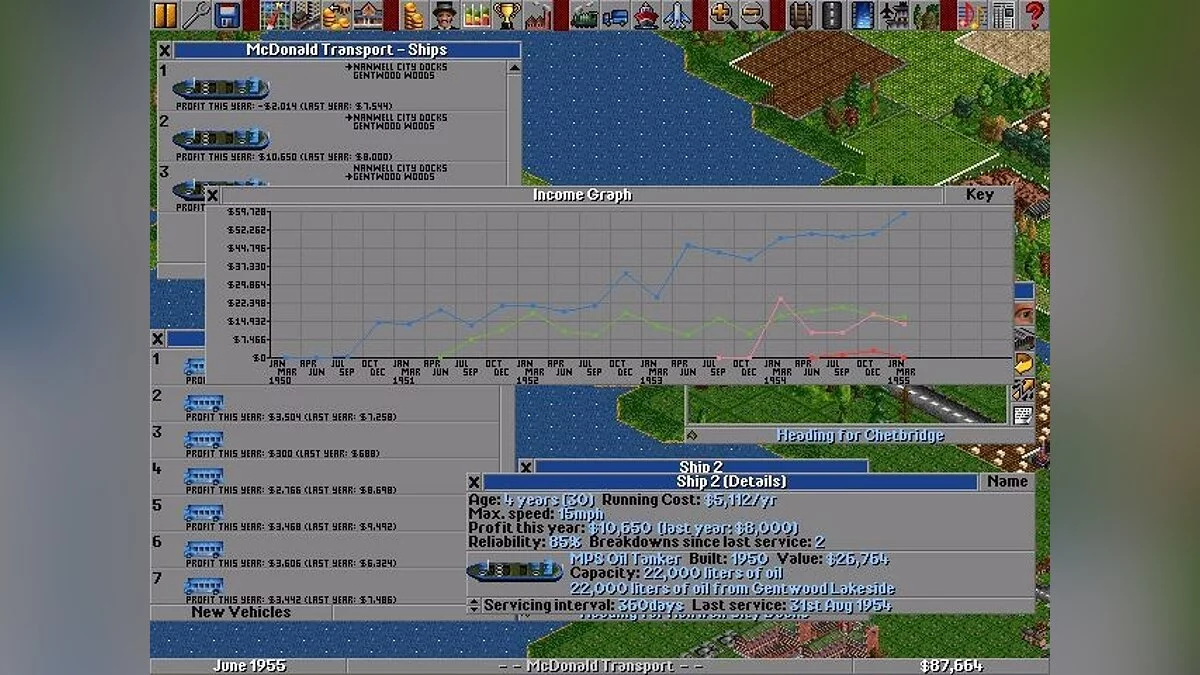Click the Income Graph title bar

(582, 195)
